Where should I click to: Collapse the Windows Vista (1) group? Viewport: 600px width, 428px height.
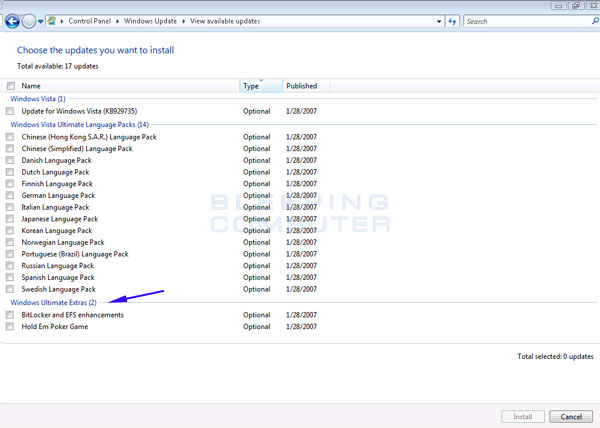pyautogui.click(x=38, y=99)
